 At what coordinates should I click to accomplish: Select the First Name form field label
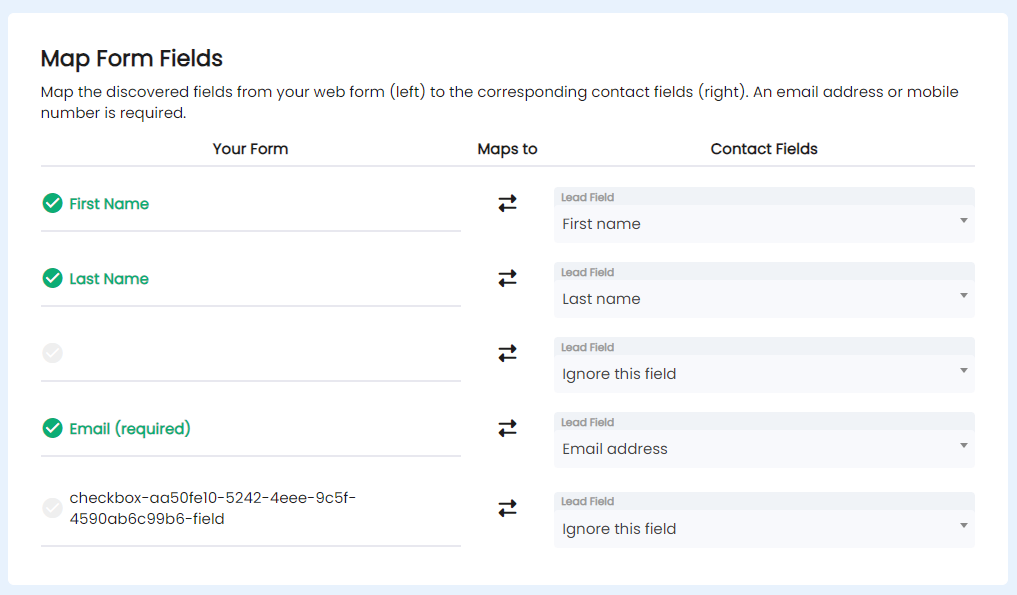click(x=109, y=204)
